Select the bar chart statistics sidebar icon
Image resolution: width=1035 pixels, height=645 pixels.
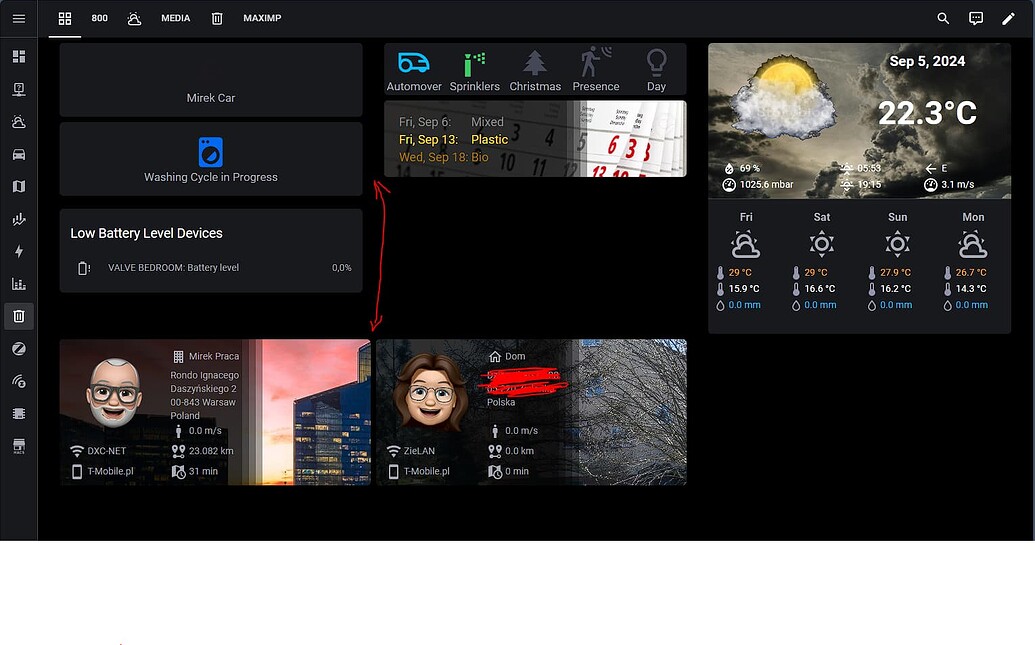[19, 283]
